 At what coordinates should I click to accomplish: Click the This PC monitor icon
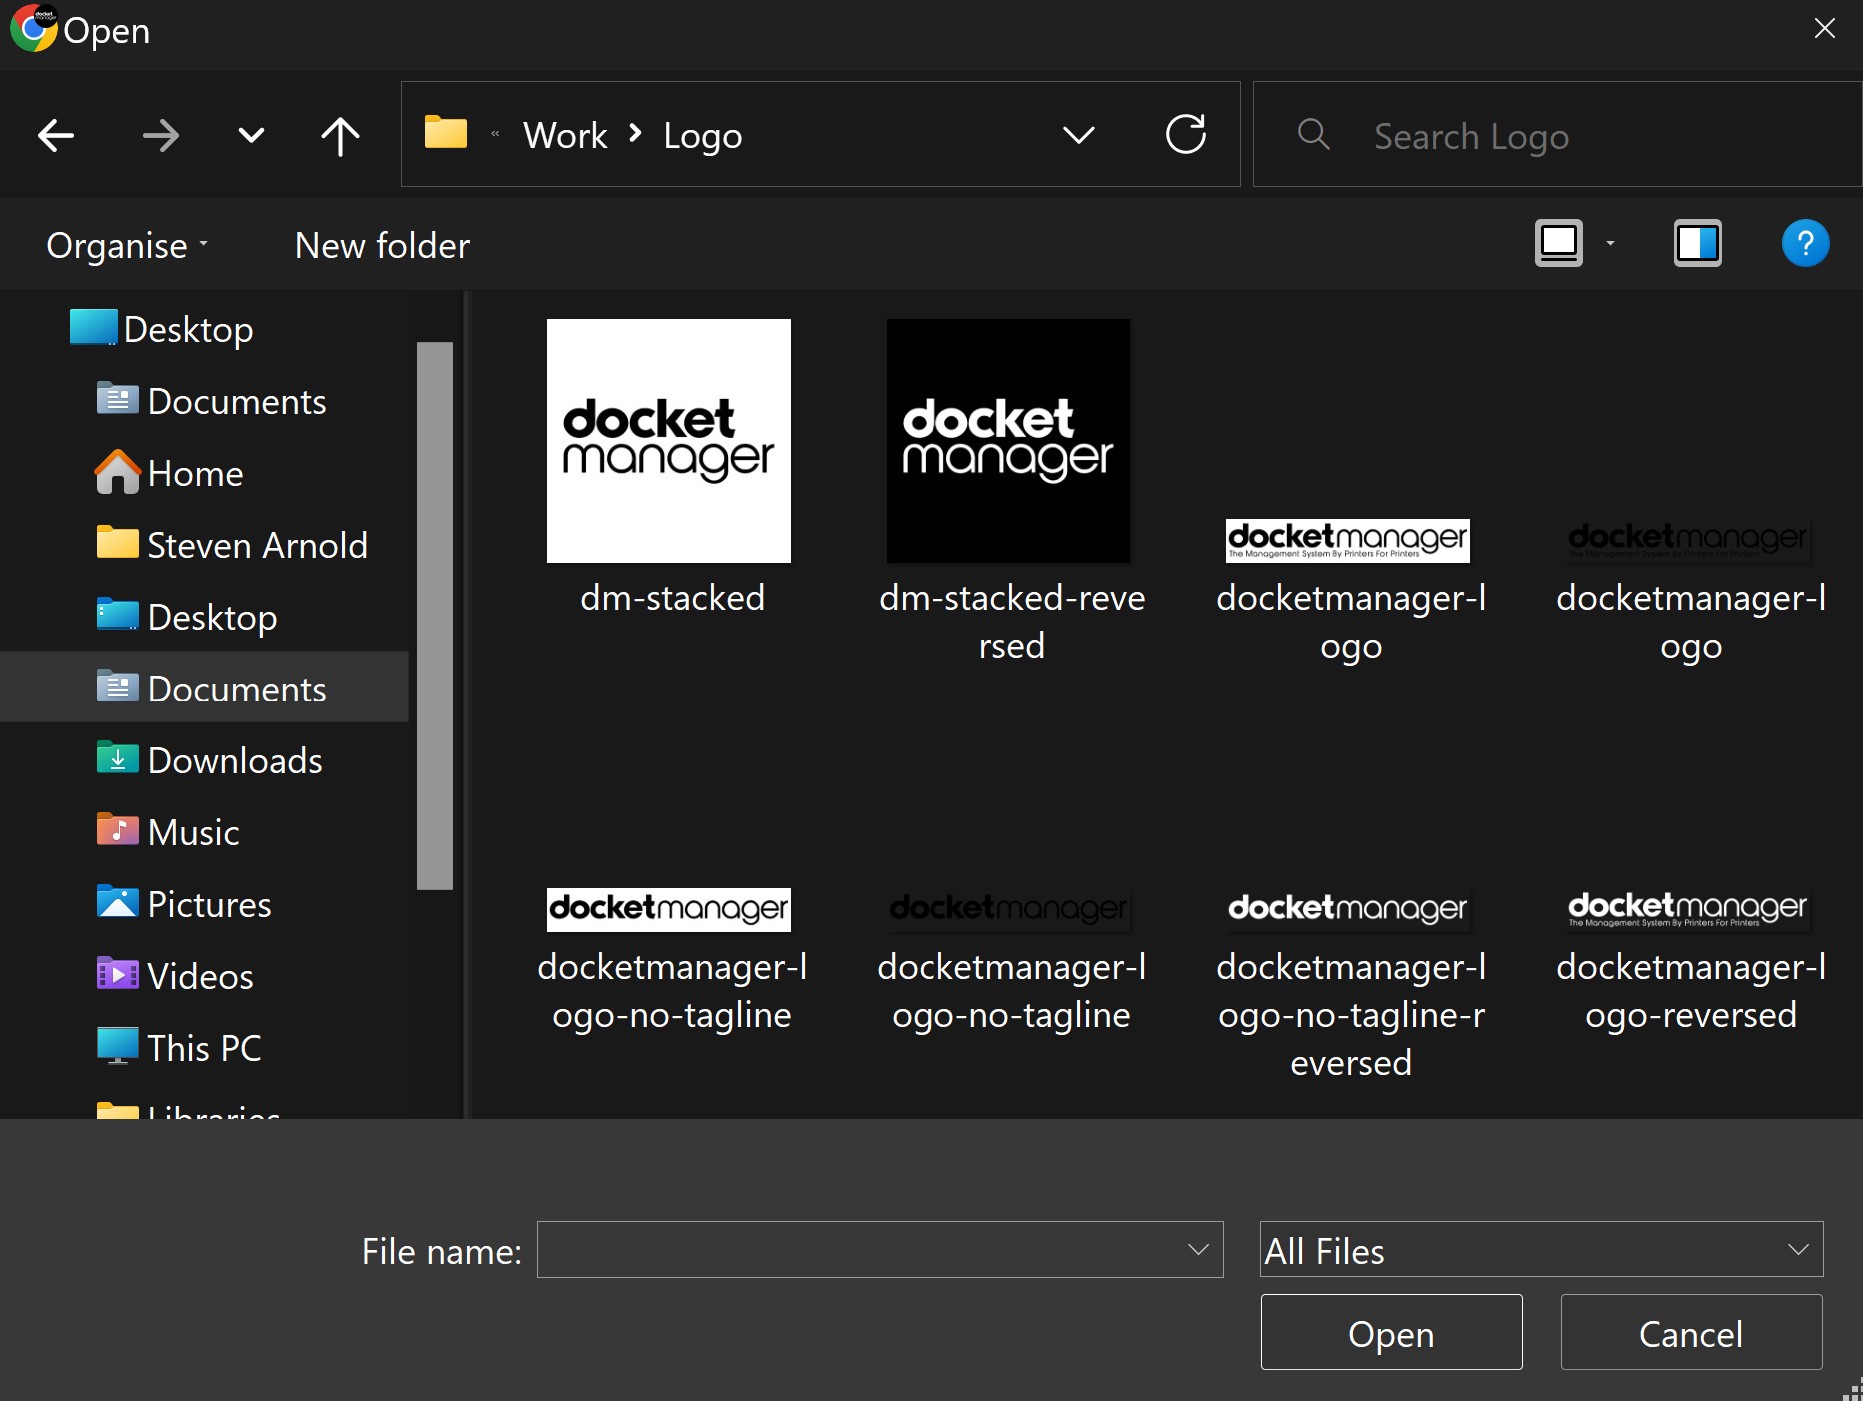point(117,1046)
